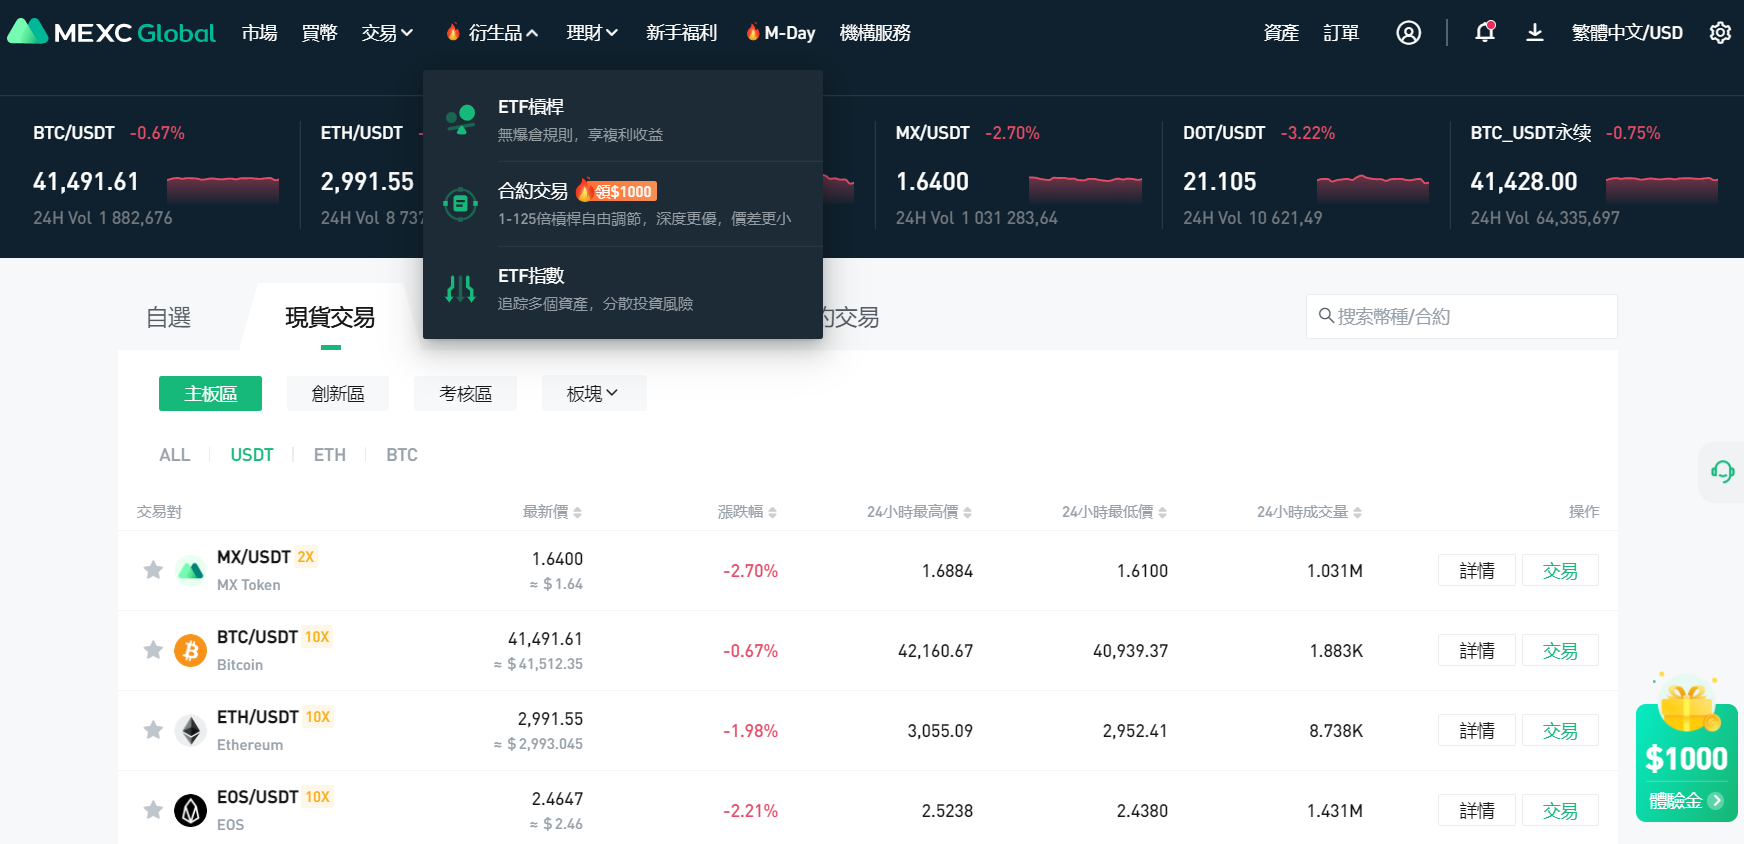
Task: Click the search magnifier icon
Action: tap(1326, 316)
